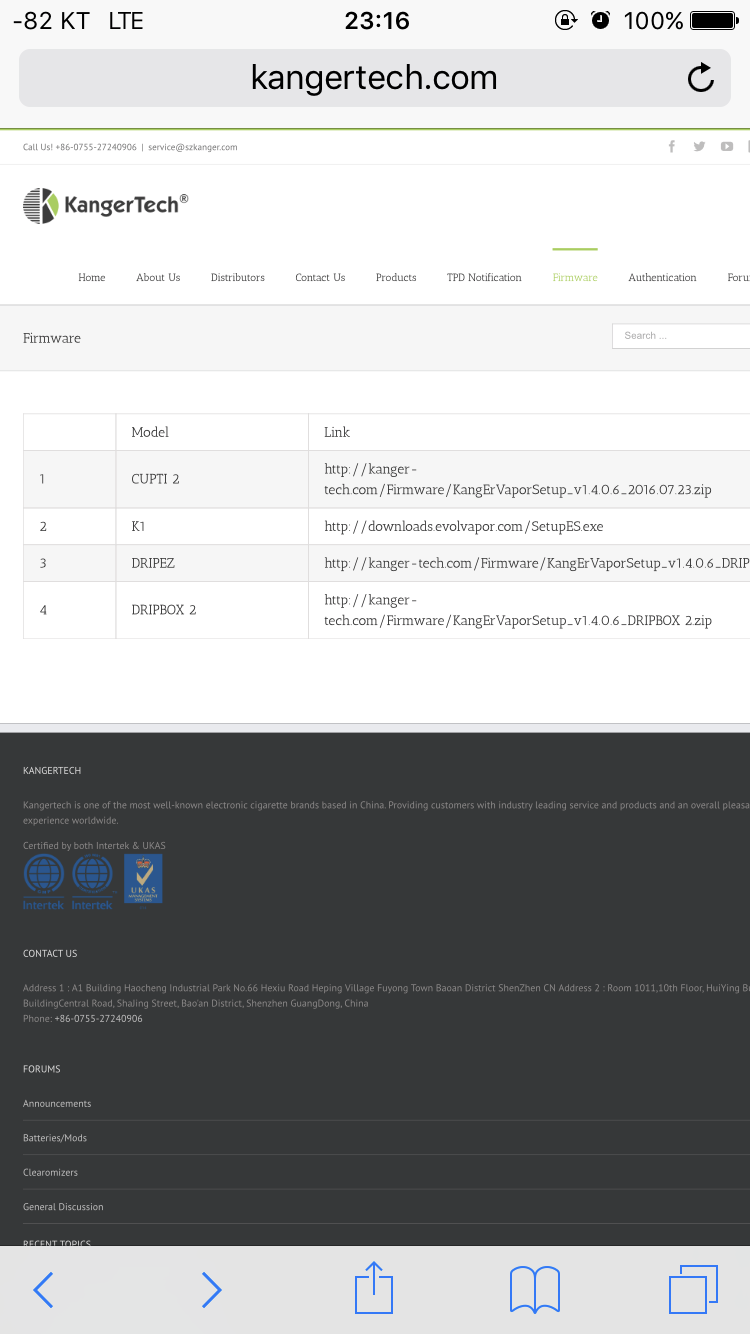Open the CUPTI 2 firmware zip link
The height and width of the screenshot is (1334, 750).
(x=518, y=479)
